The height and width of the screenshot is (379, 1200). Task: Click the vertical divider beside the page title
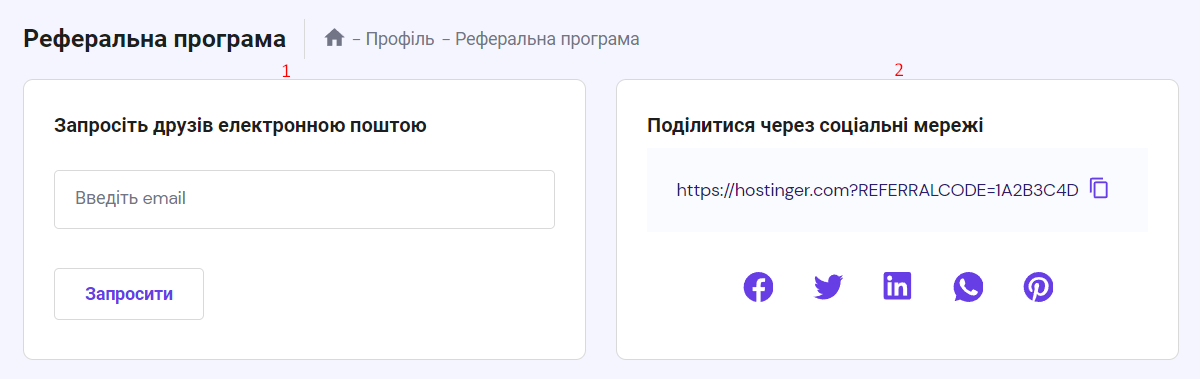point(304,39)
